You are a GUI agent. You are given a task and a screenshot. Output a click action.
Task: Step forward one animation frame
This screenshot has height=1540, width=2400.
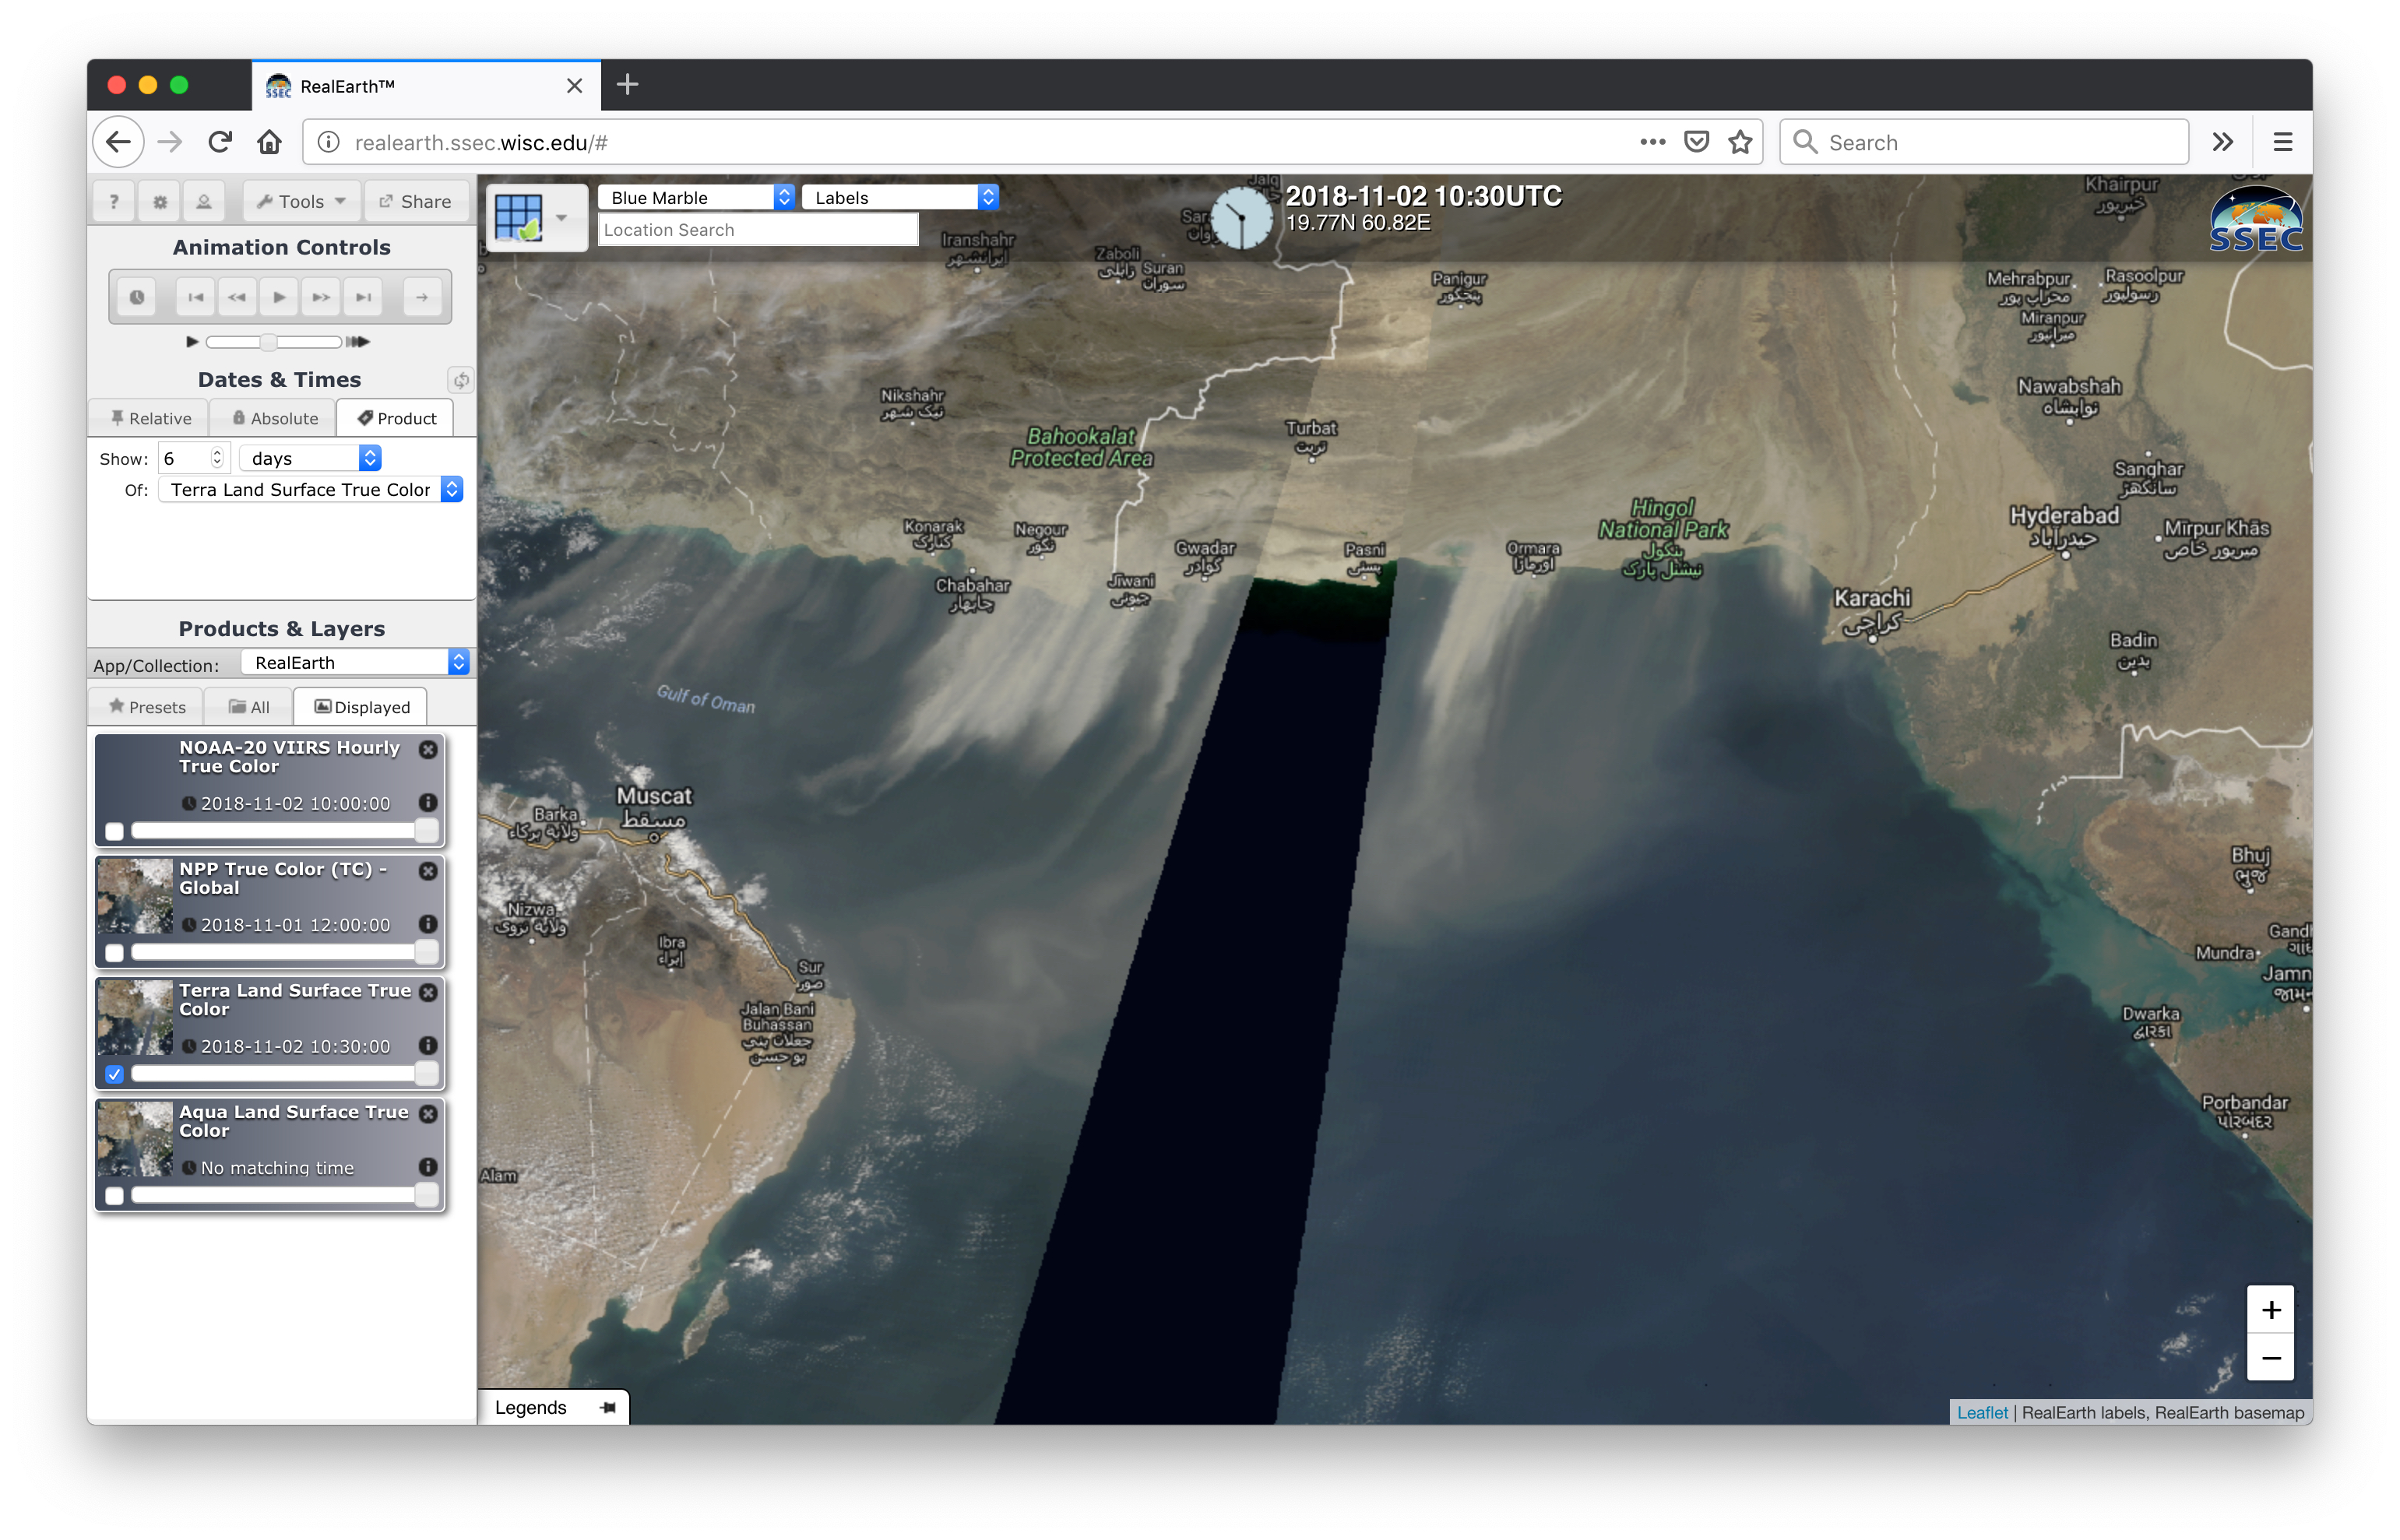point(321,297)
